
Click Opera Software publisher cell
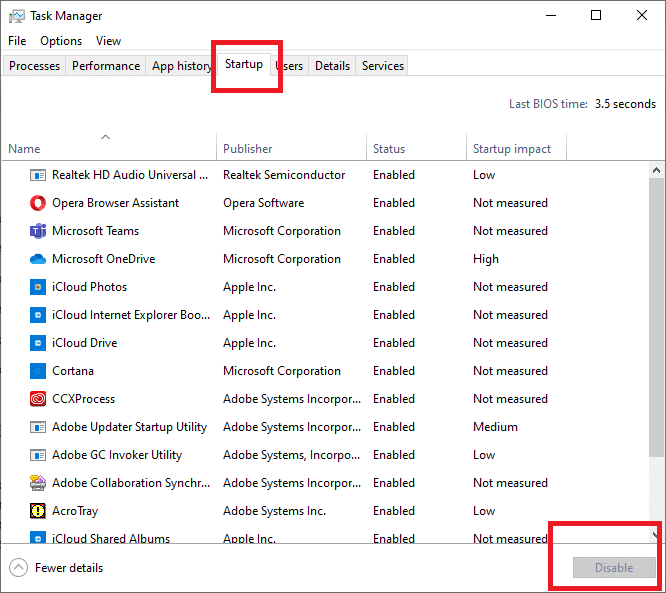264,203
